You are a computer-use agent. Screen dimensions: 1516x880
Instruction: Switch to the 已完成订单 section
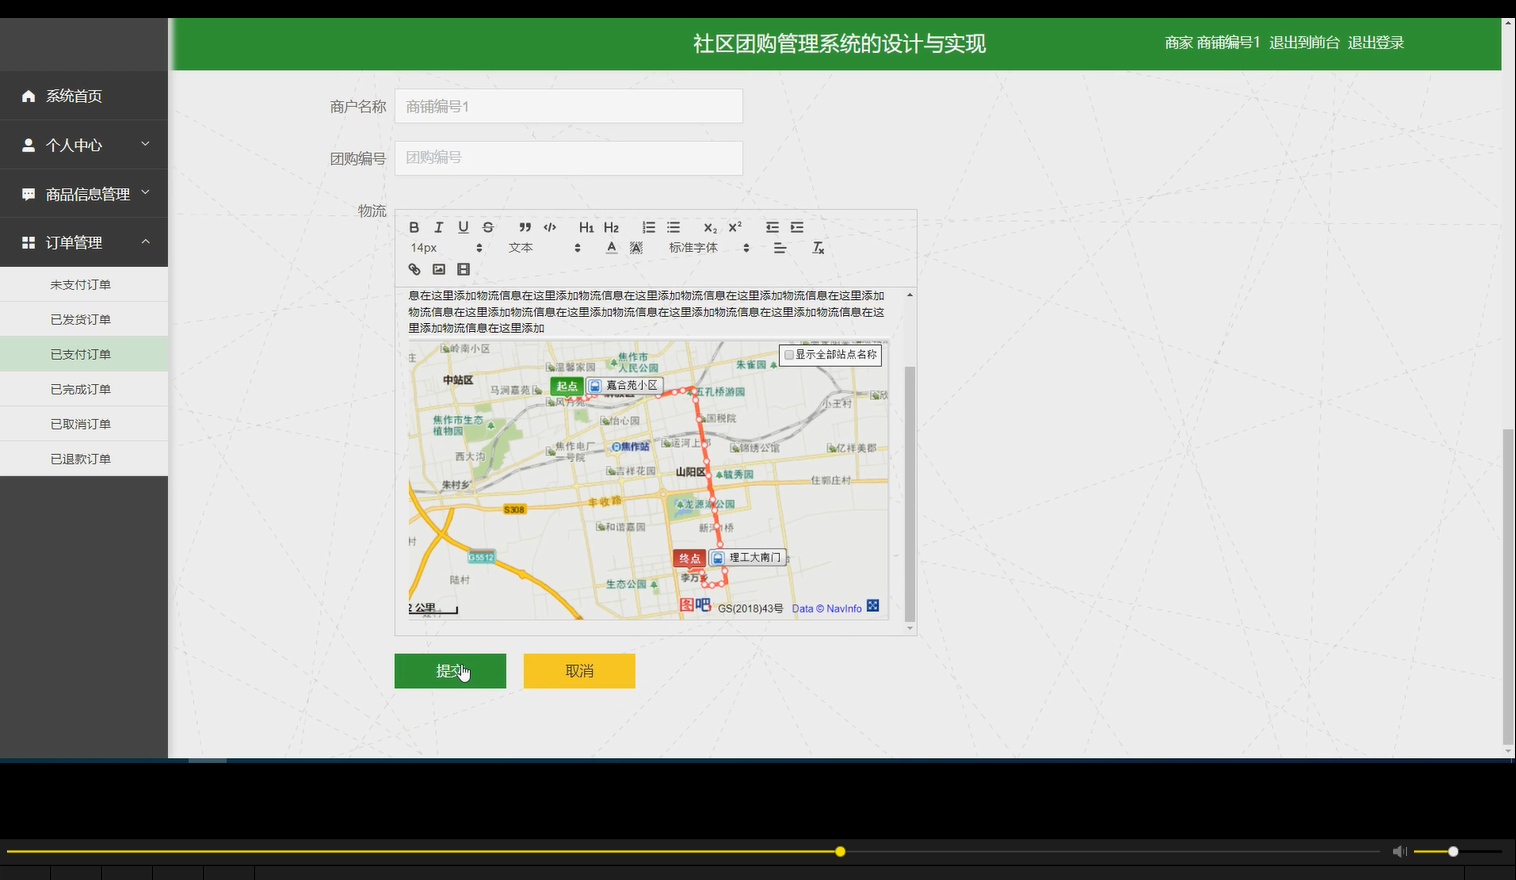[84, 388]
